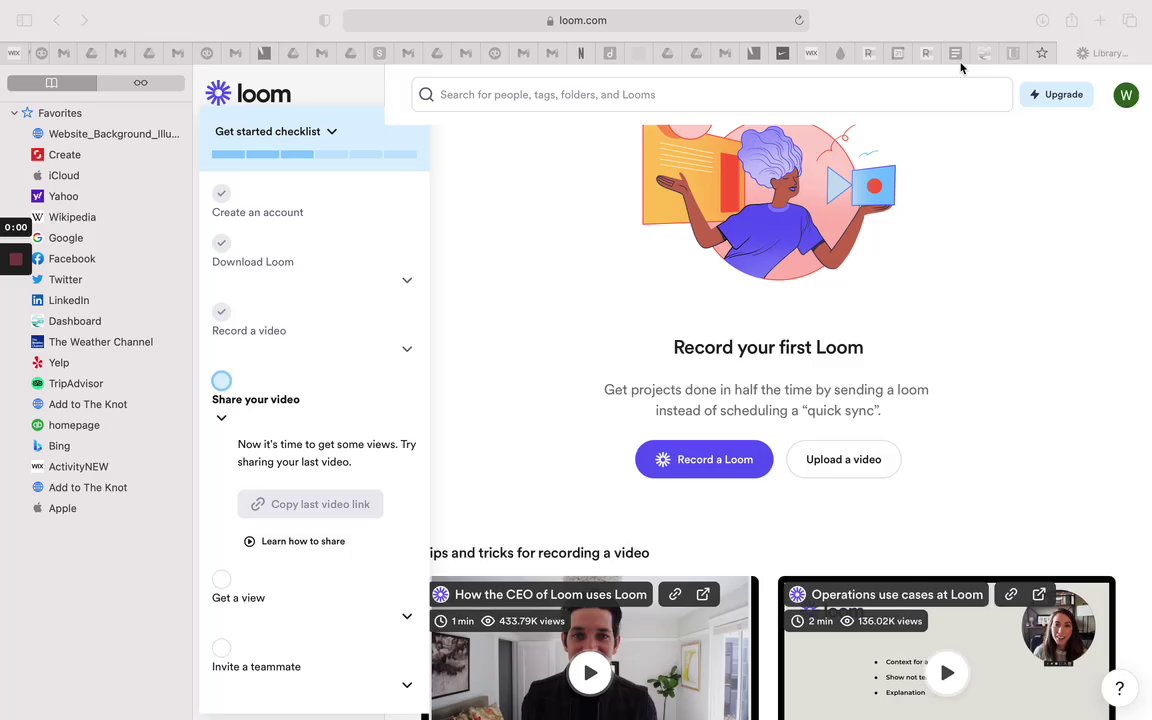Go forward with the Safari forward arrow
This screenshot has width=1152, height=720.
(x=84, y=21)
